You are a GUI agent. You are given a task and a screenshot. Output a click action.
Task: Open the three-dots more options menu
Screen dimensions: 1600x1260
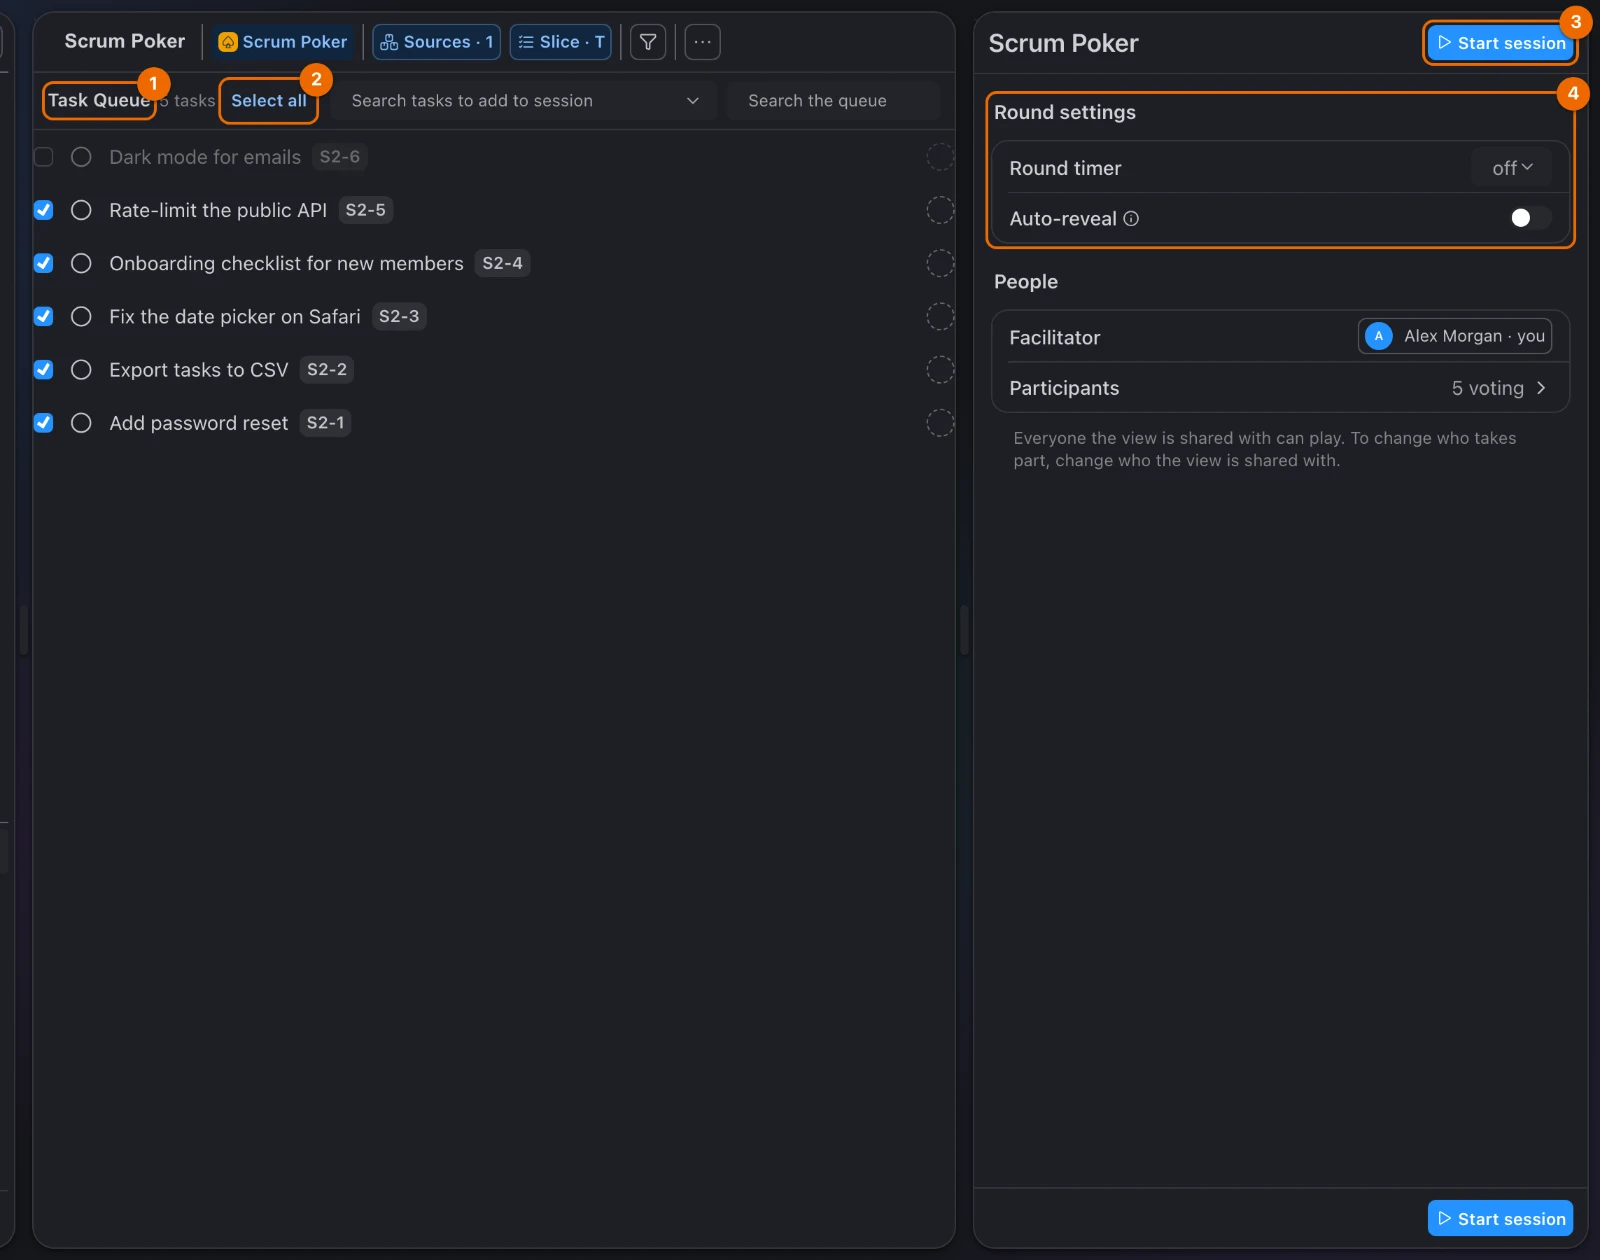click(703, 42)
